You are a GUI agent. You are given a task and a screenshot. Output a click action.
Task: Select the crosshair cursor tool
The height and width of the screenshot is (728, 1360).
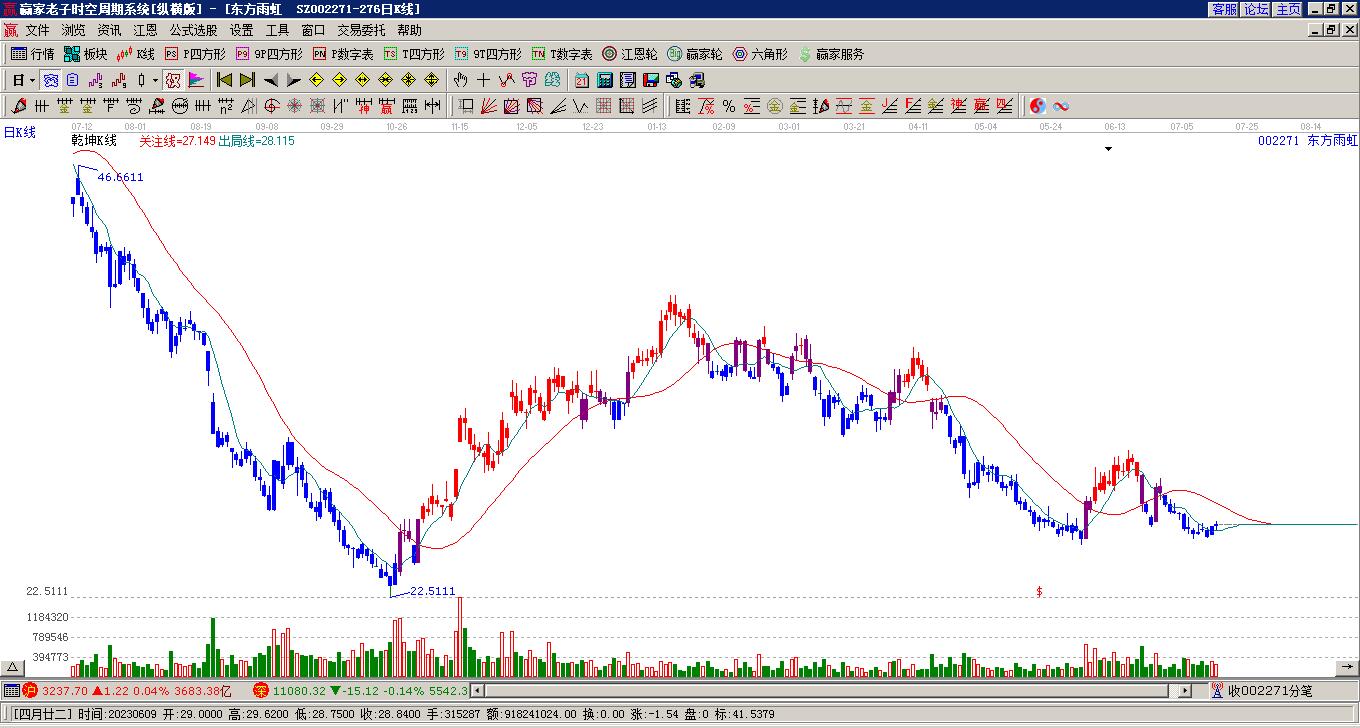point(484,80)
